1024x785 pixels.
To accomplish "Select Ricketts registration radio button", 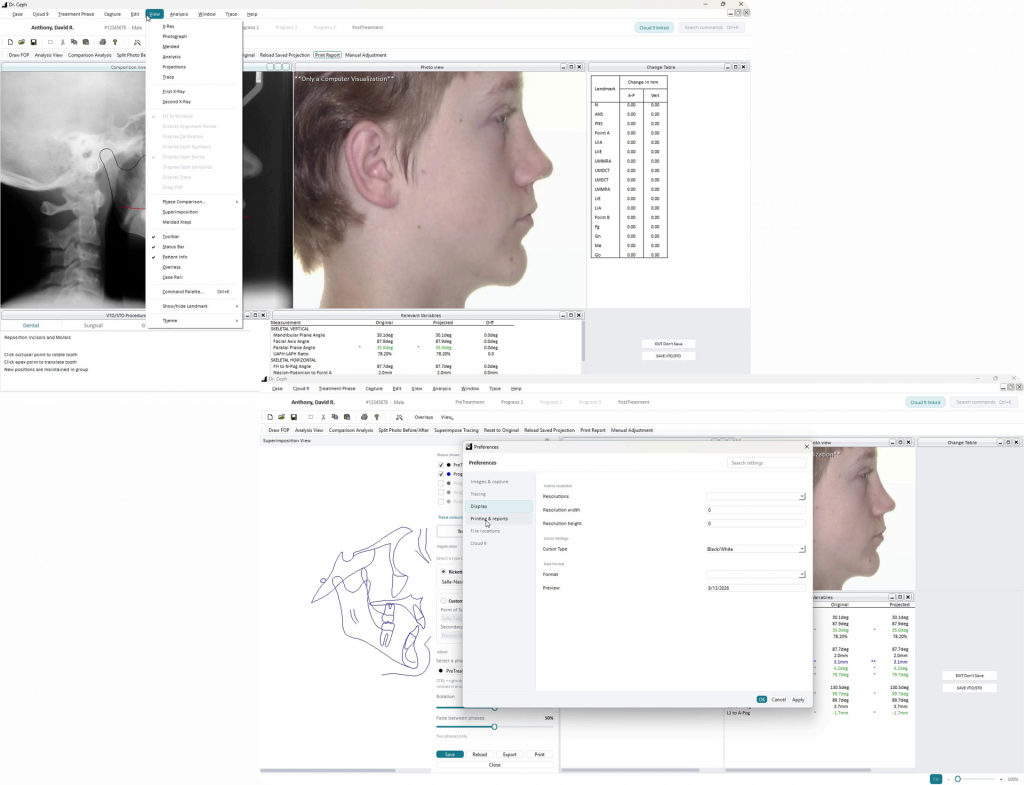I will (x=443, y=571).
